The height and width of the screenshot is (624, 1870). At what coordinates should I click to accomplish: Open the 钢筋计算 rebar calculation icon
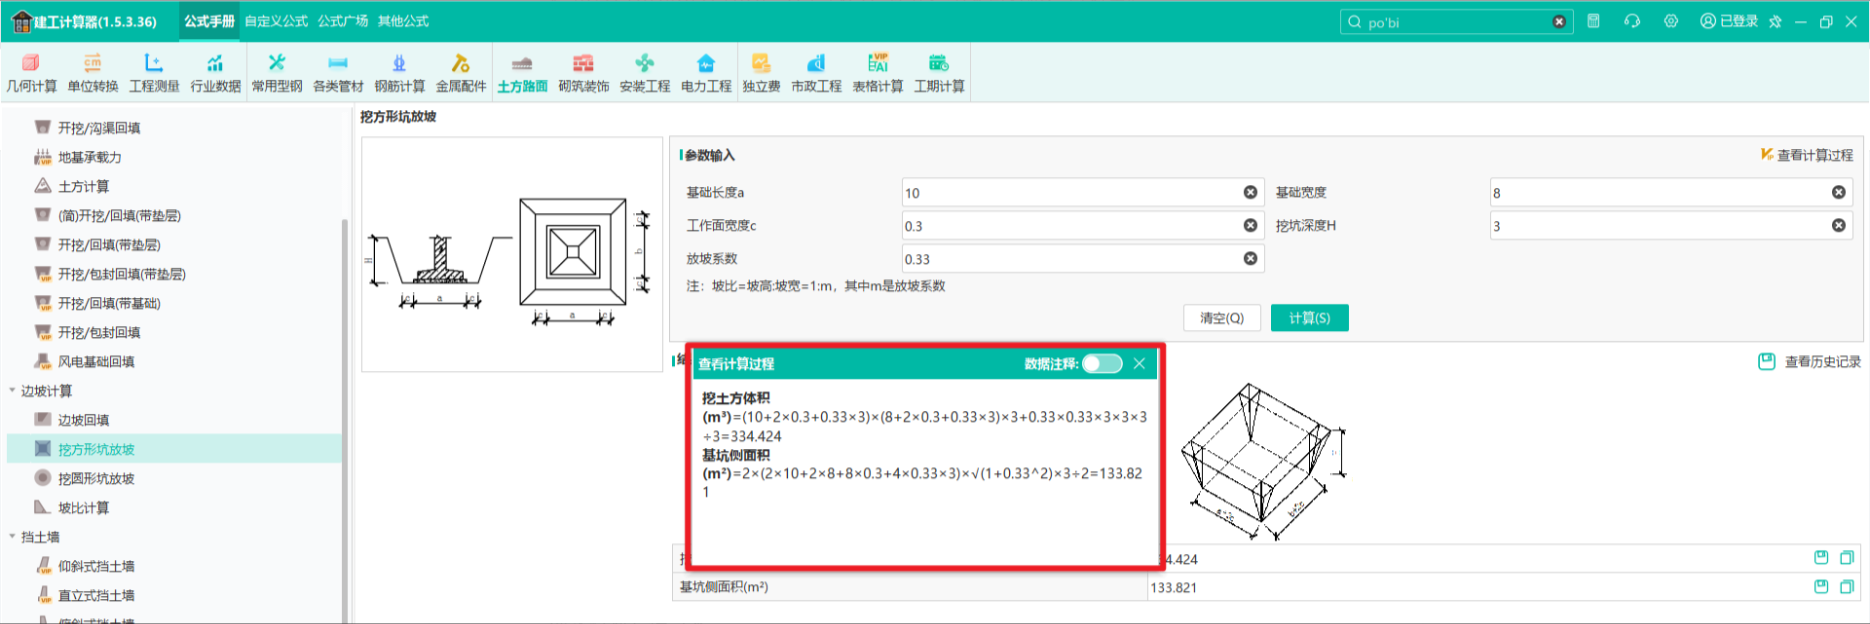399,74
